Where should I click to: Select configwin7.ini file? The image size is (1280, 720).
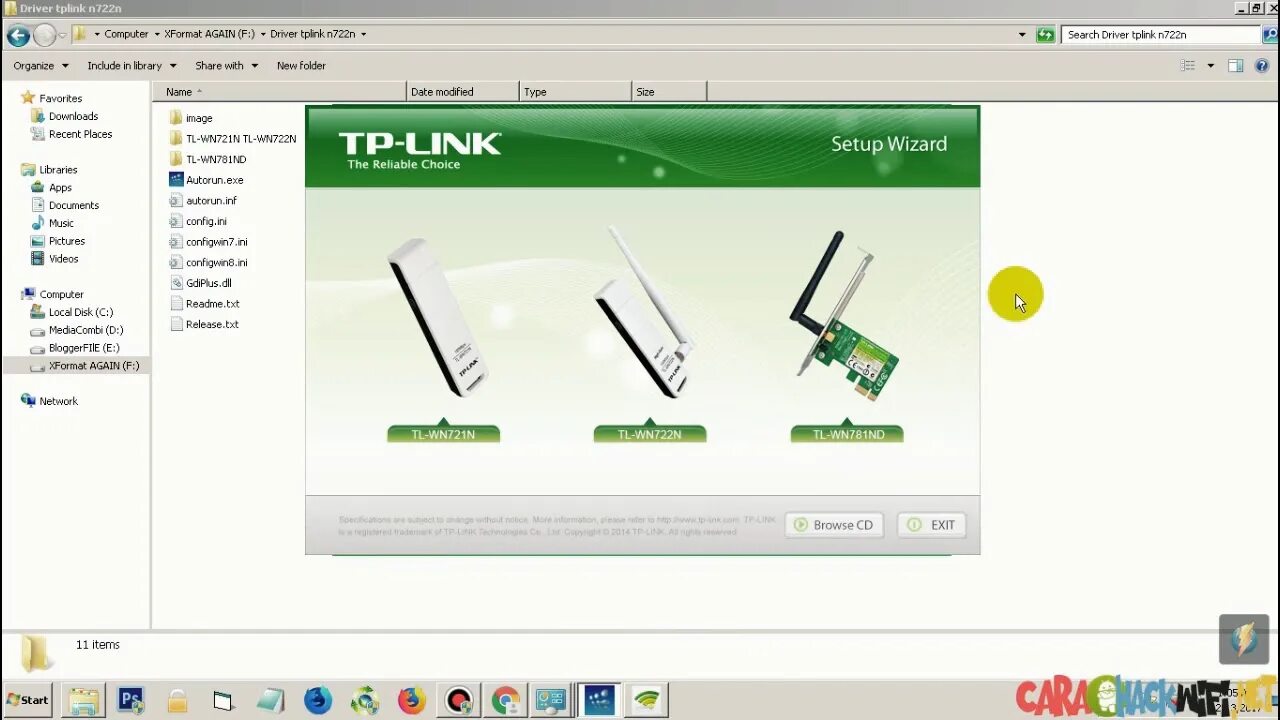pos(208,242)
